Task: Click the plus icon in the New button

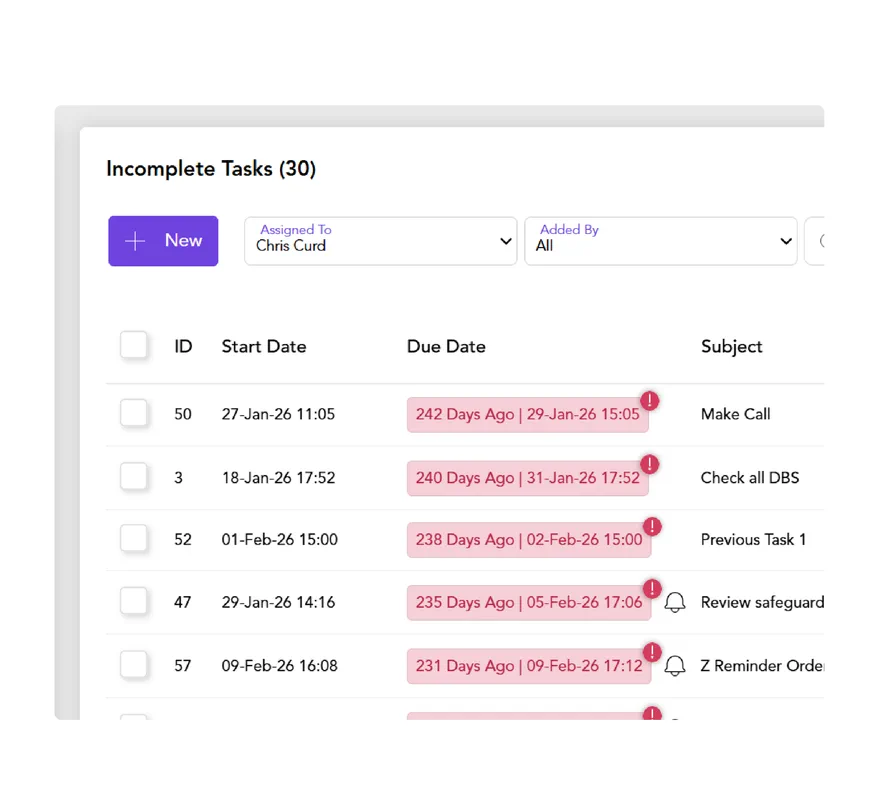Action: point(135,241)
